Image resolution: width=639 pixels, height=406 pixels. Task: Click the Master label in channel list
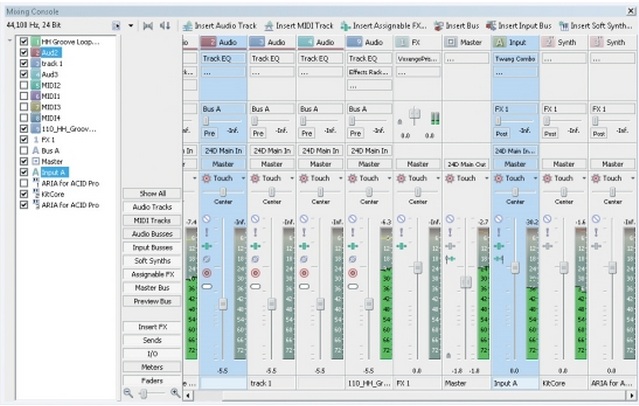(x=52, y=162)
